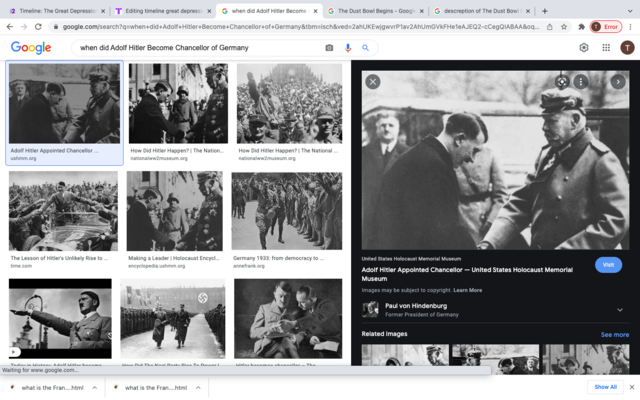Go back to the previous page
The width and height of the screenshot is (640, 400).
click(10, 27)
